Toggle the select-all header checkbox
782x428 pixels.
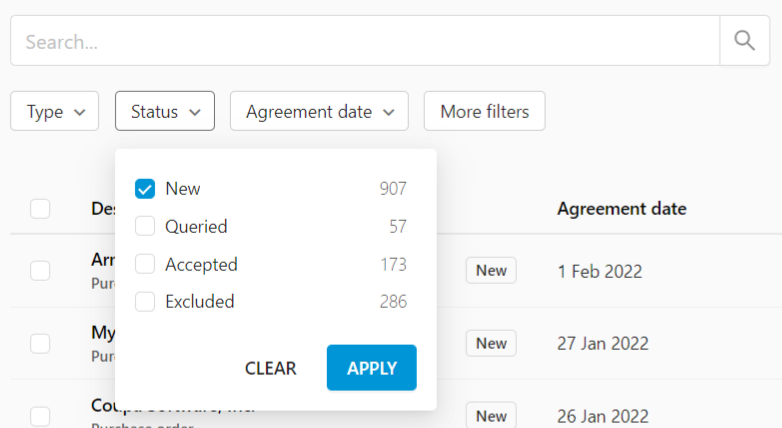pos(40,209)
